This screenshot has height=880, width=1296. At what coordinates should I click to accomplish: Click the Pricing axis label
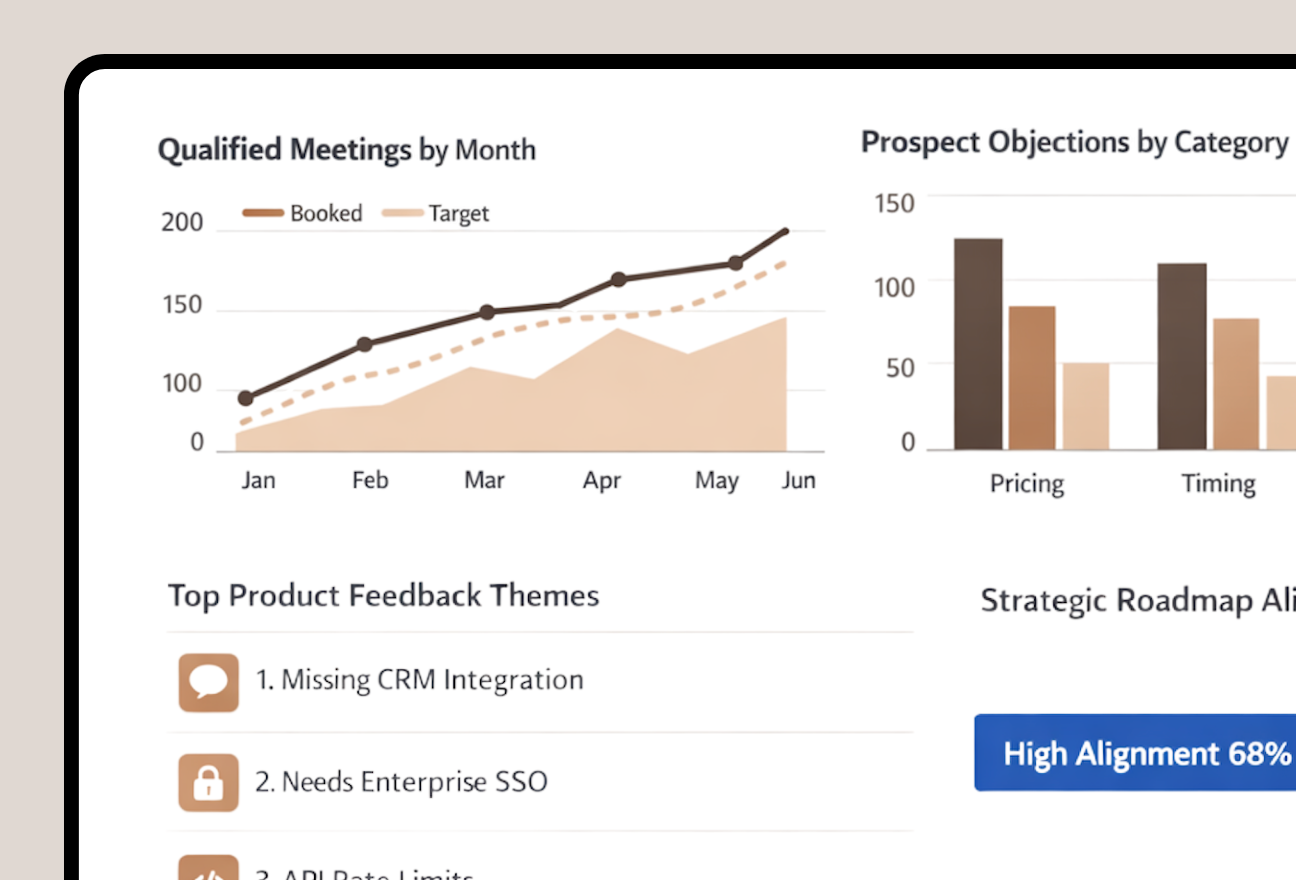(x=1026, y=484)
